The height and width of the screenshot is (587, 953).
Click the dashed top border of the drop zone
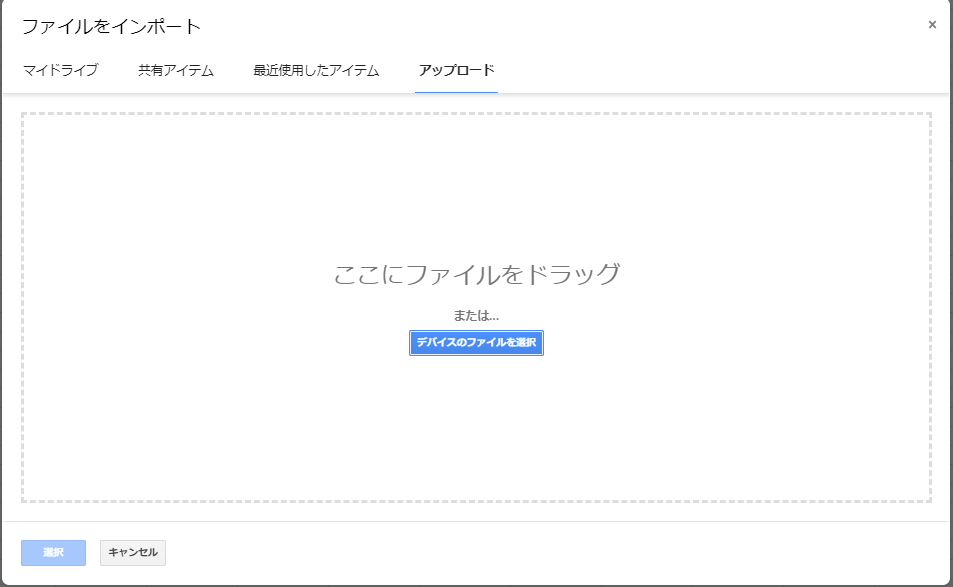(x=476, y=113)
